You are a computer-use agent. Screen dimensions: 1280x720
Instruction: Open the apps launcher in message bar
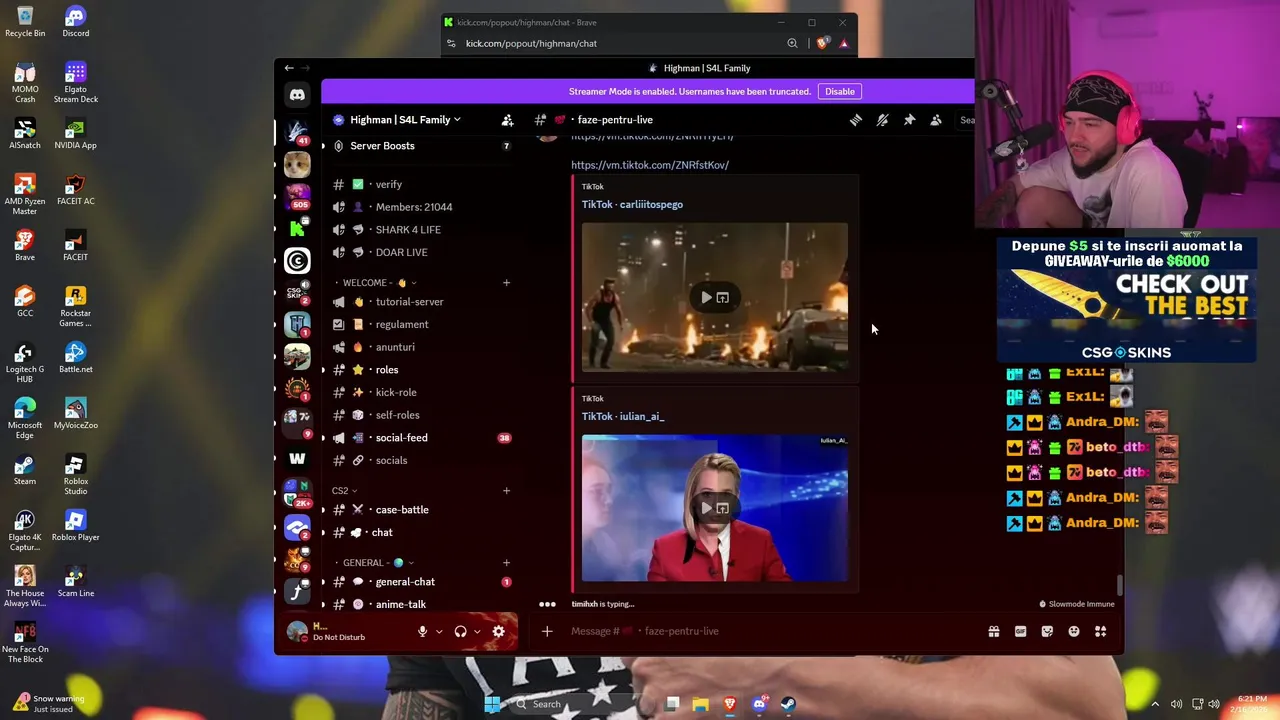tap(1101, 631)
